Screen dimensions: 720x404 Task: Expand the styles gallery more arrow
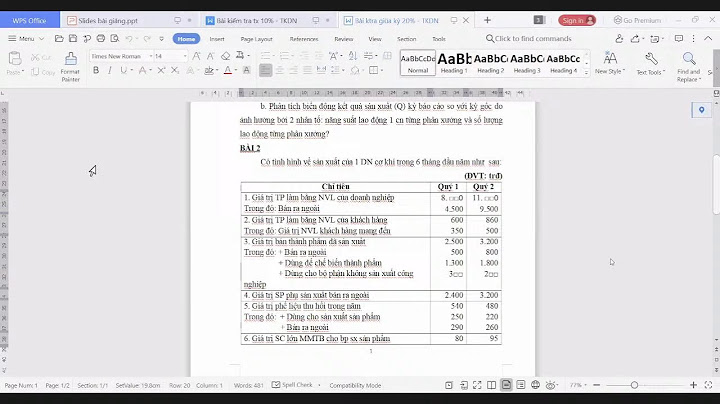pyautogui.click(x=586, y=73)
